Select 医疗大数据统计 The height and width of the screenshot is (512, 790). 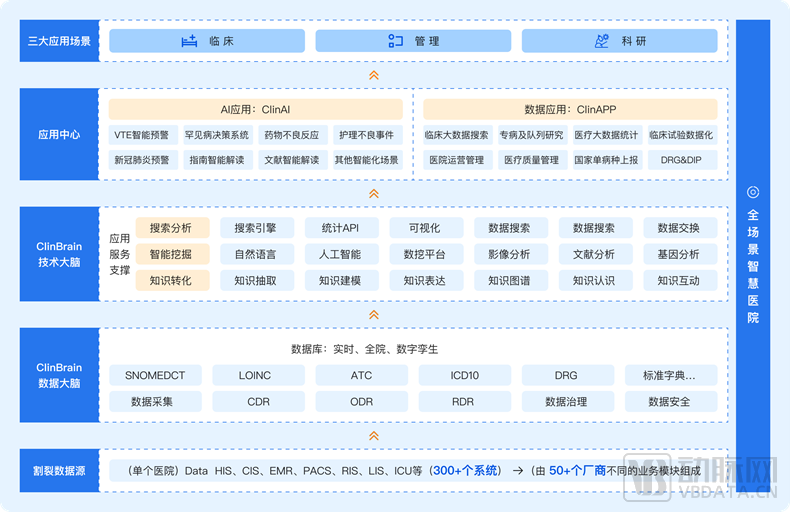608,135
